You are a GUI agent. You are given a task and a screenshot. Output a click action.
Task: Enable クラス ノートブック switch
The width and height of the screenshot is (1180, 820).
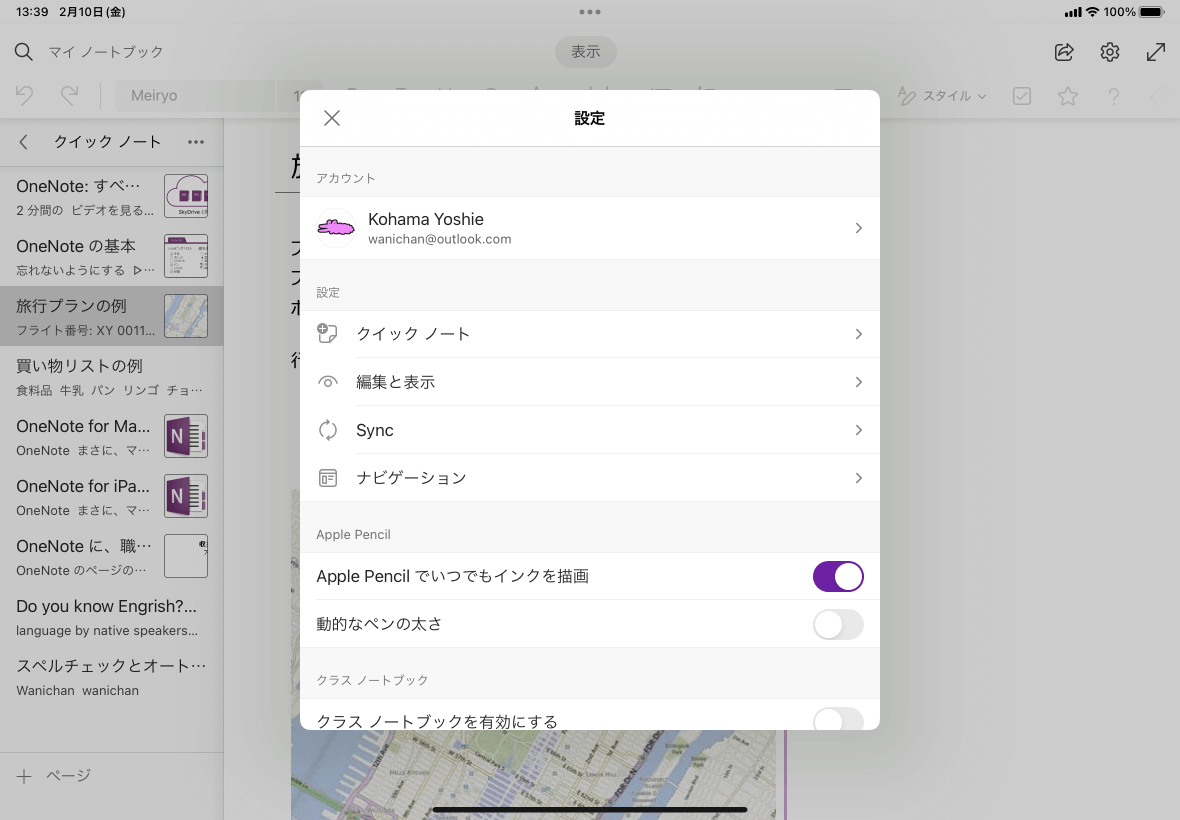tap(838, 718)
